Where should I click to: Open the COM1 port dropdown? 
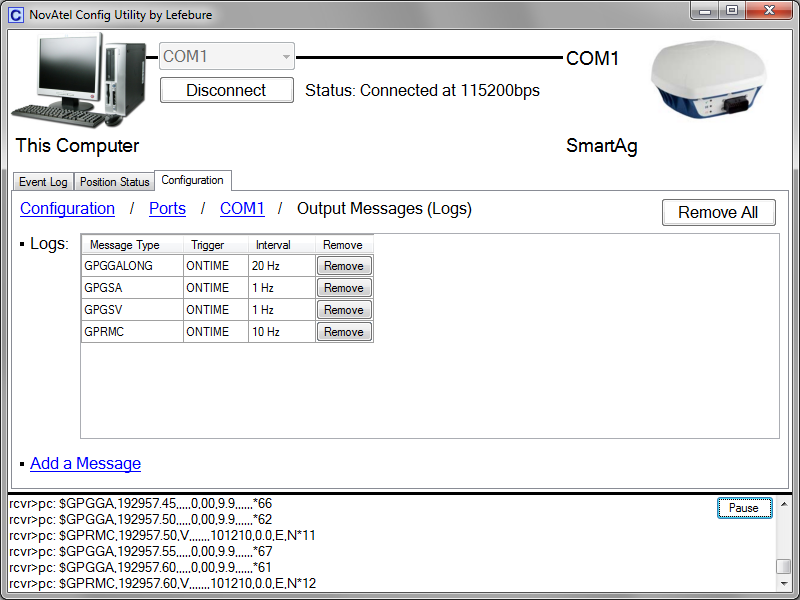[227, 57]
